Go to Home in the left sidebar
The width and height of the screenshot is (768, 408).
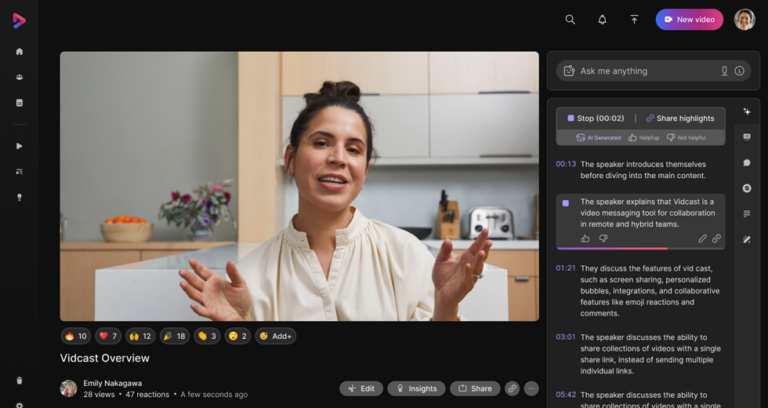pos(19,52)
